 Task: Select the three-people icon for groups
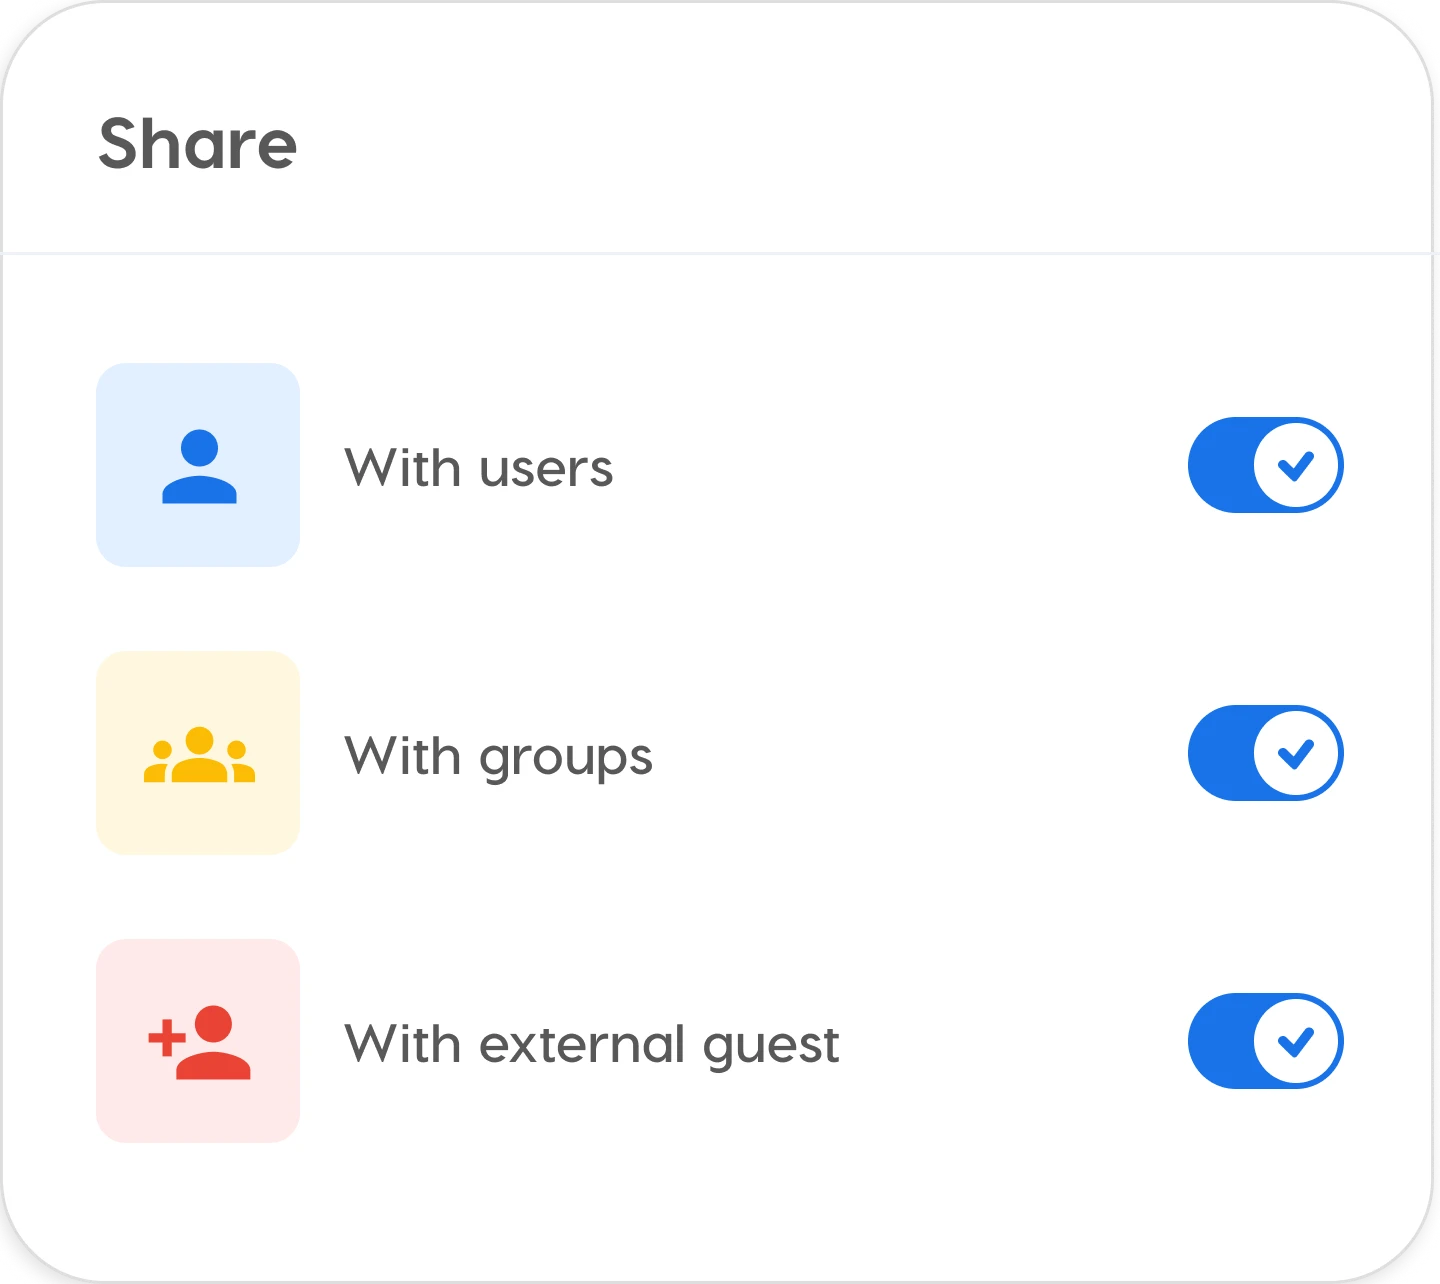tap(199, 753)
